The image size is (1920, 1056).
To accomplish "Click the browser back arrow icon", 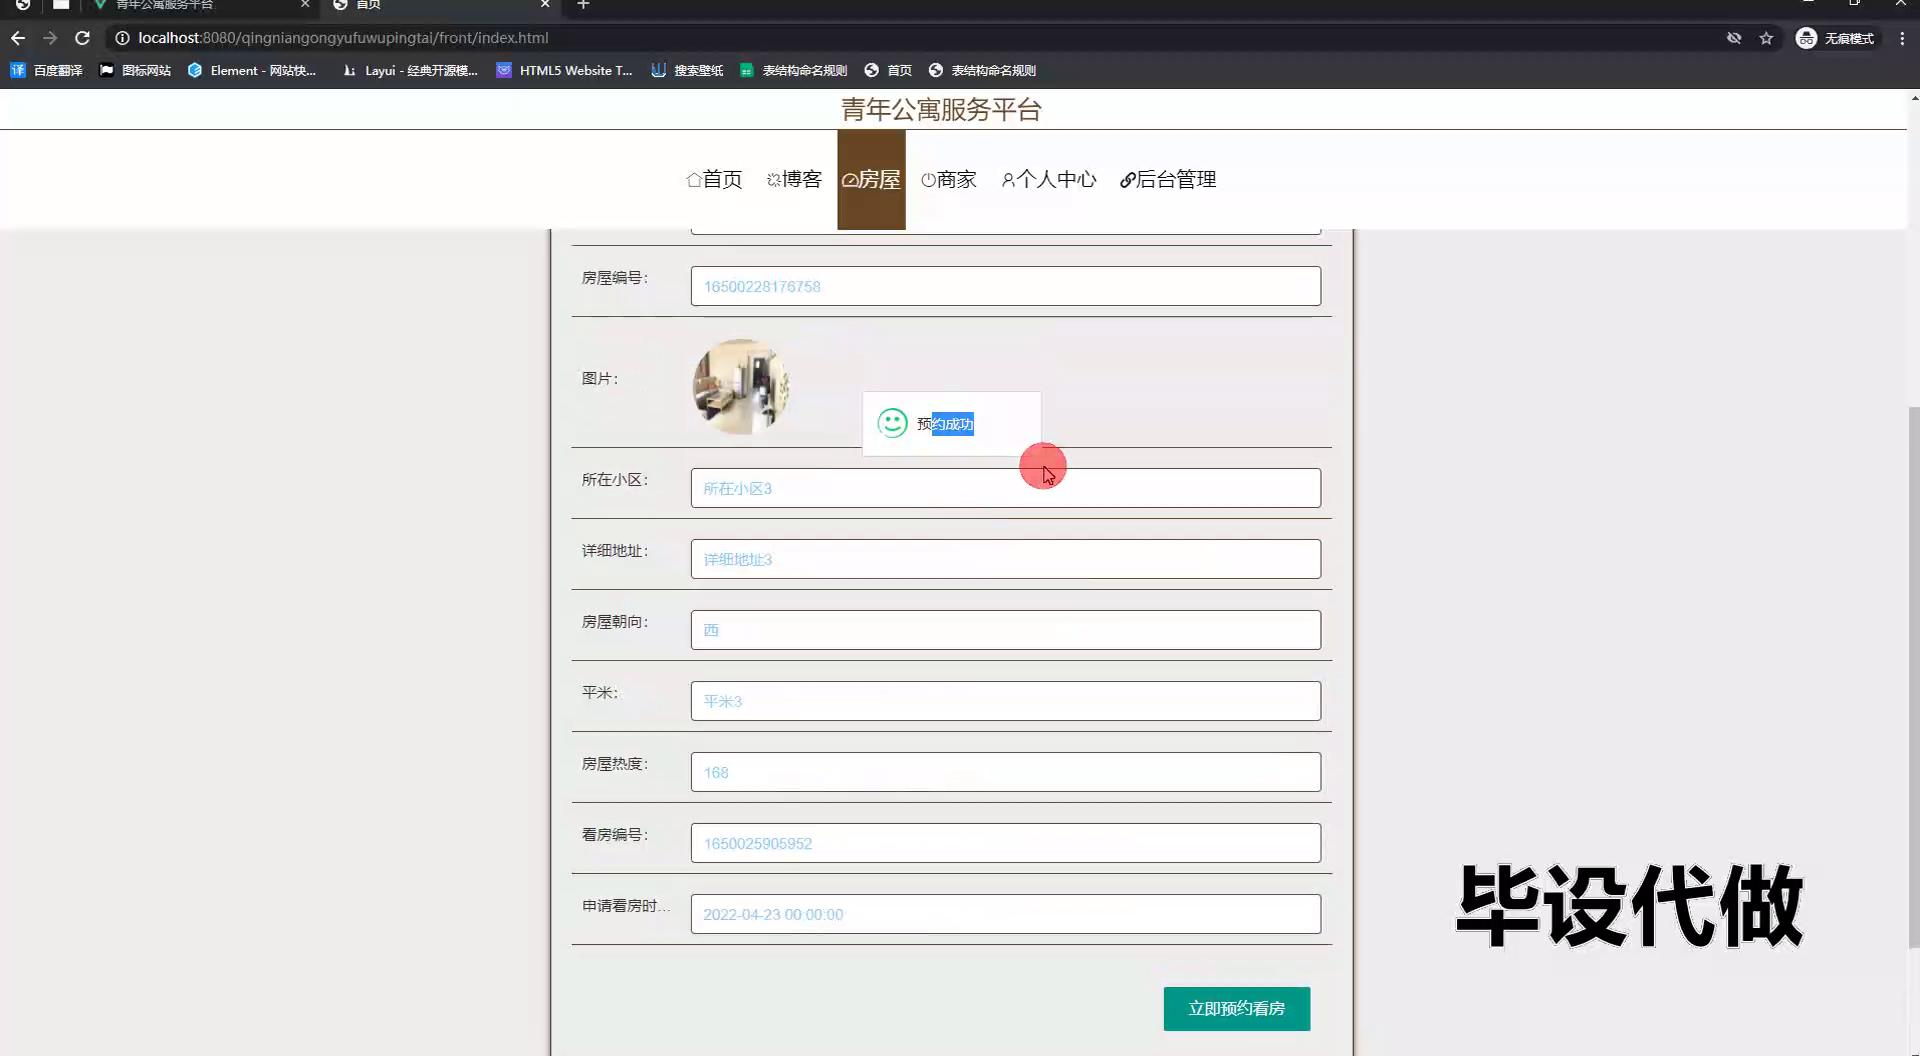I will 18,38.
